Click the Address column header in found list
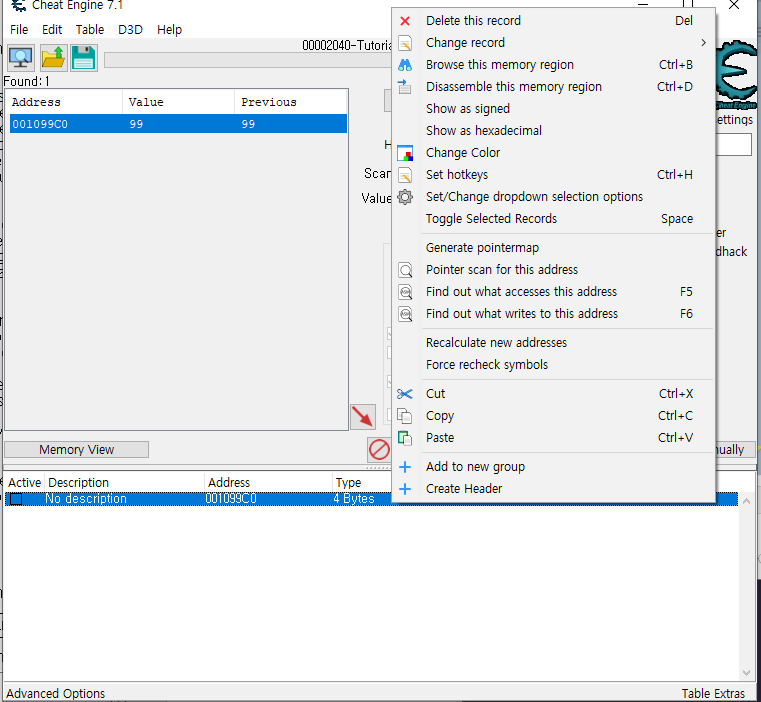The height and width of the screenshot is (702, 761). tap(66, 102)
